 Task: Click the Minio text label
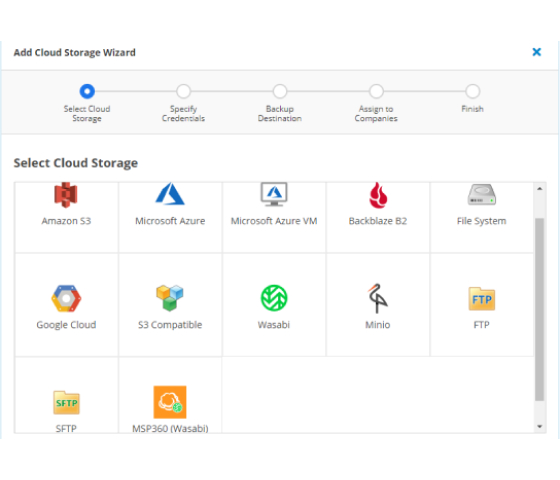pos(378,325)
